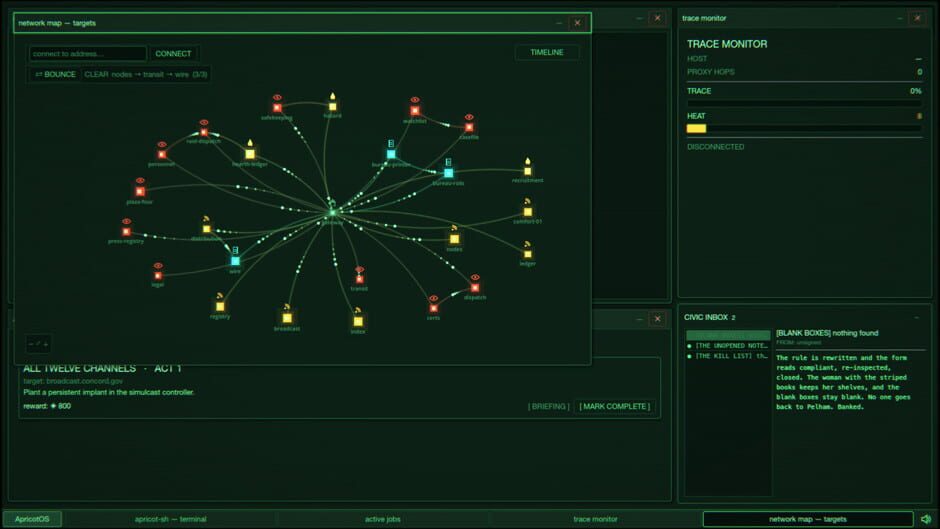The width and height of the screenshot is (940, 529).
Task: Select the red personnel node
Action: coord(162,155)
